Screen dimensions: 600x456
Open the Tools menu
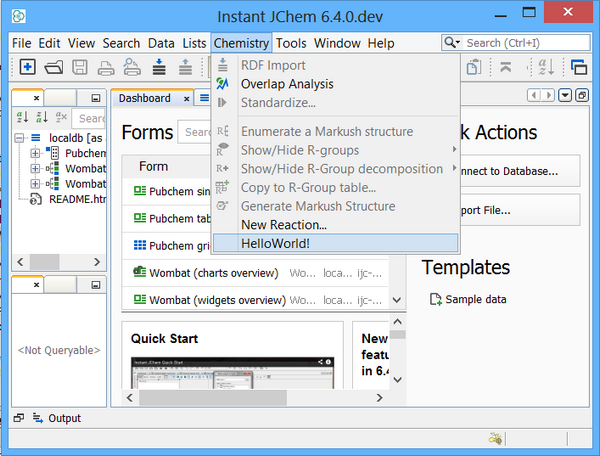point(291,43)
